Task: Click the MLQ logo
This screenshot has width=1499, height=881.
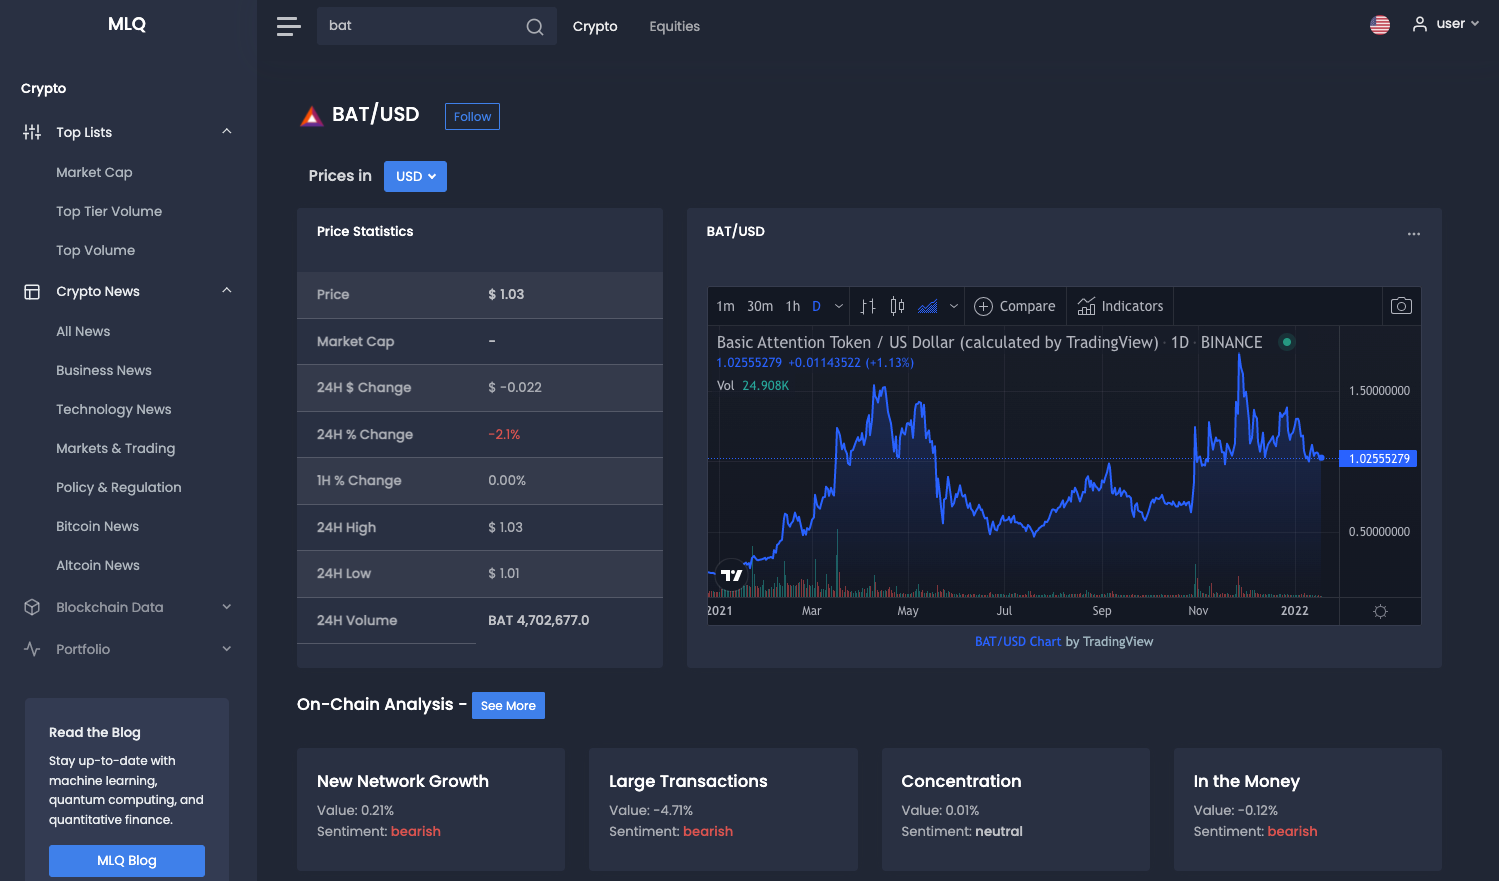Action: [x=127, y=24]
